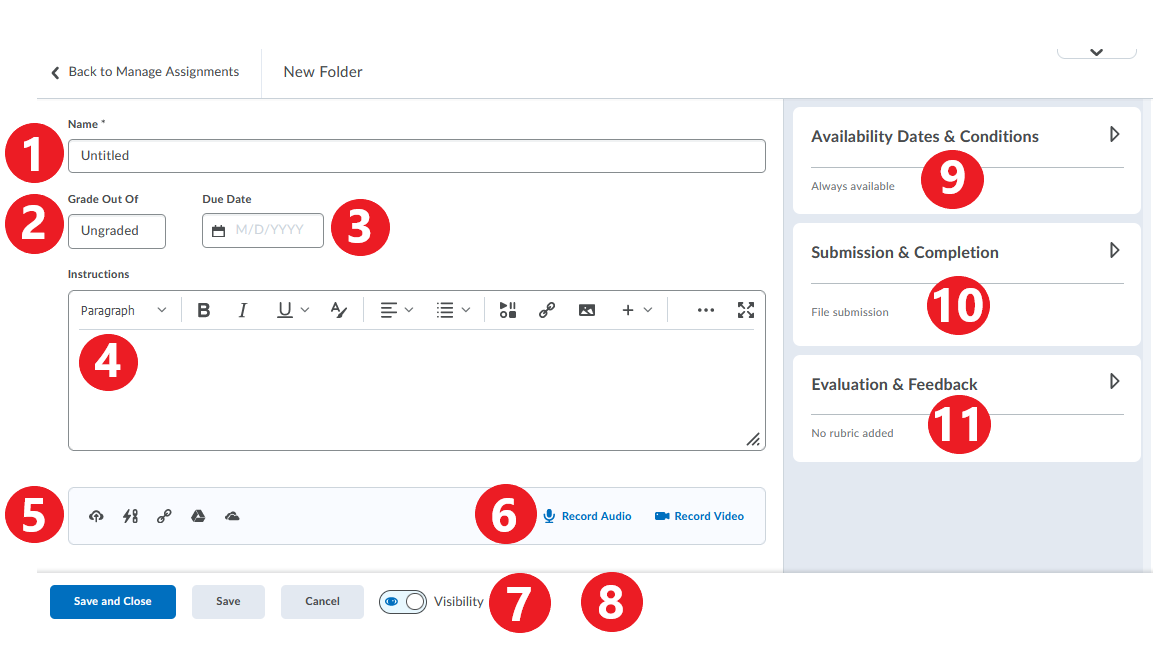Image resolution: width=1153 pixels, height=670 pixels.
Task: Click the Due Date field
Action: pyautogui.click(x=262, y=229)
